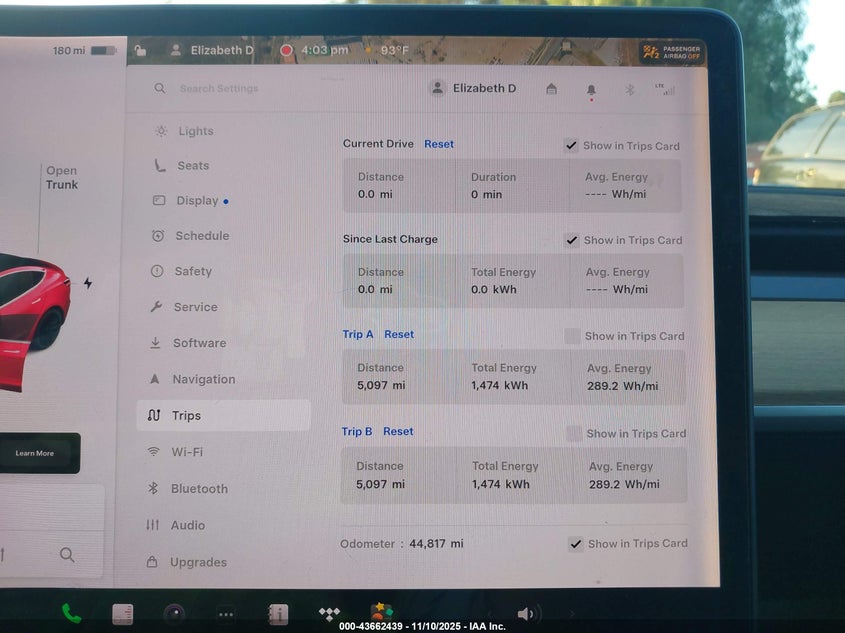Viewport: 845px width, 633px height.
Task: Enable Show in Trips Card for Trip A
Action: coord(572,336)
